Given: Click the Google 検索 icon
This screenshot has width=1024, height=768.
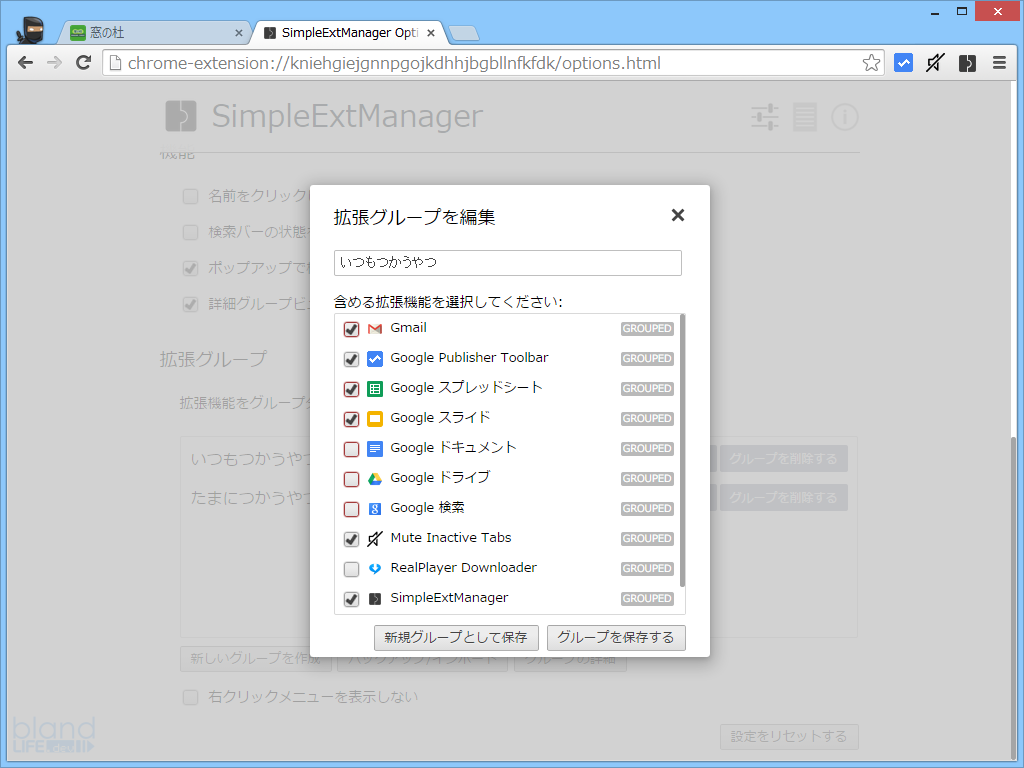Looking at the screenshot, I should pyautogui.click(x=375, y=509).
